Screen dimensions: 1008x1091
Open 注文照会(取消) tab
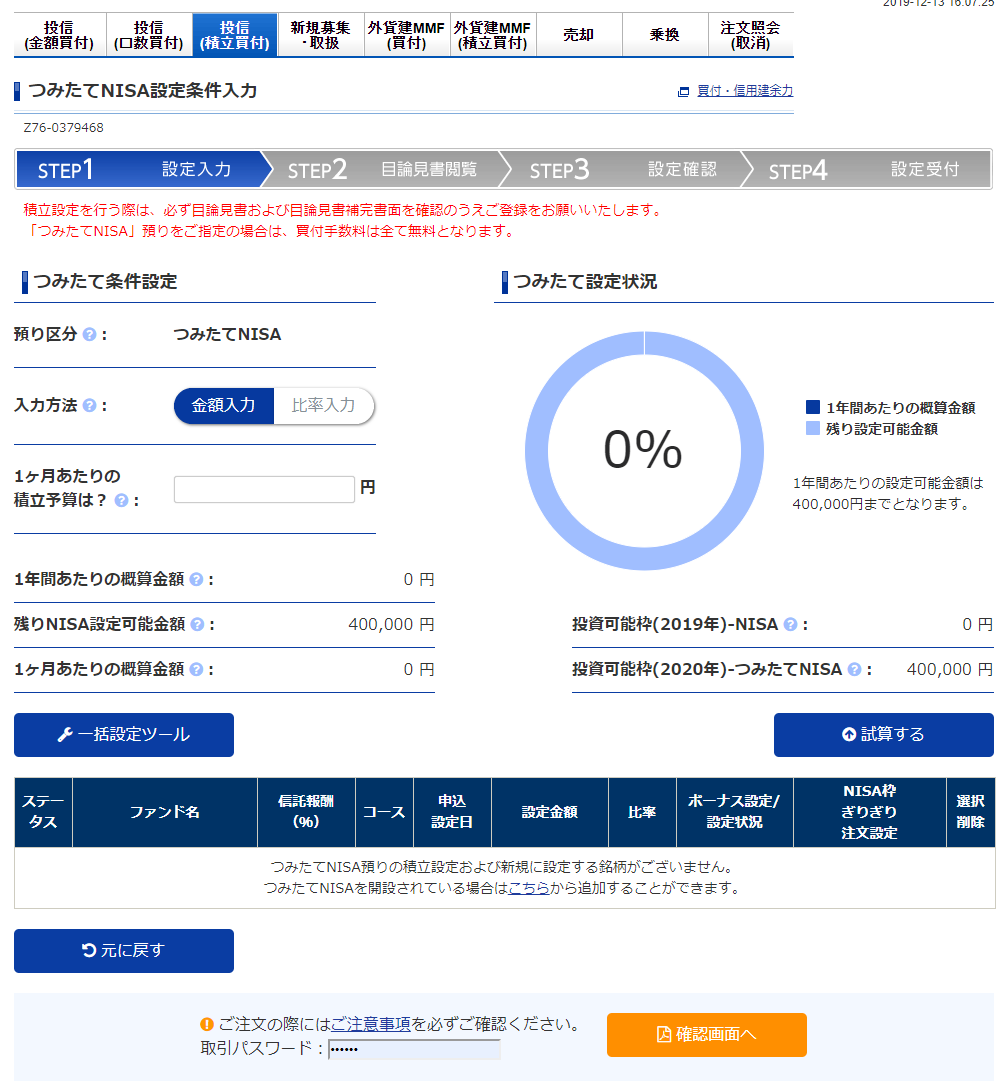tap(751, 35)
